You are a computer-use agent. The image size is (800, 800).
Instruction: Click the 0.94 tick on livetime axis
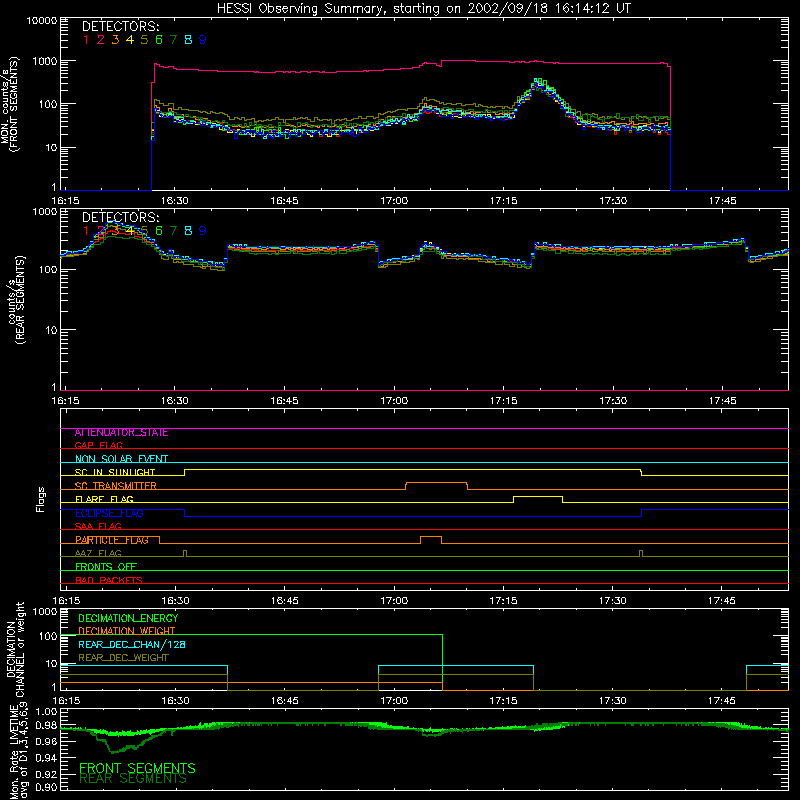coord(46,758)
